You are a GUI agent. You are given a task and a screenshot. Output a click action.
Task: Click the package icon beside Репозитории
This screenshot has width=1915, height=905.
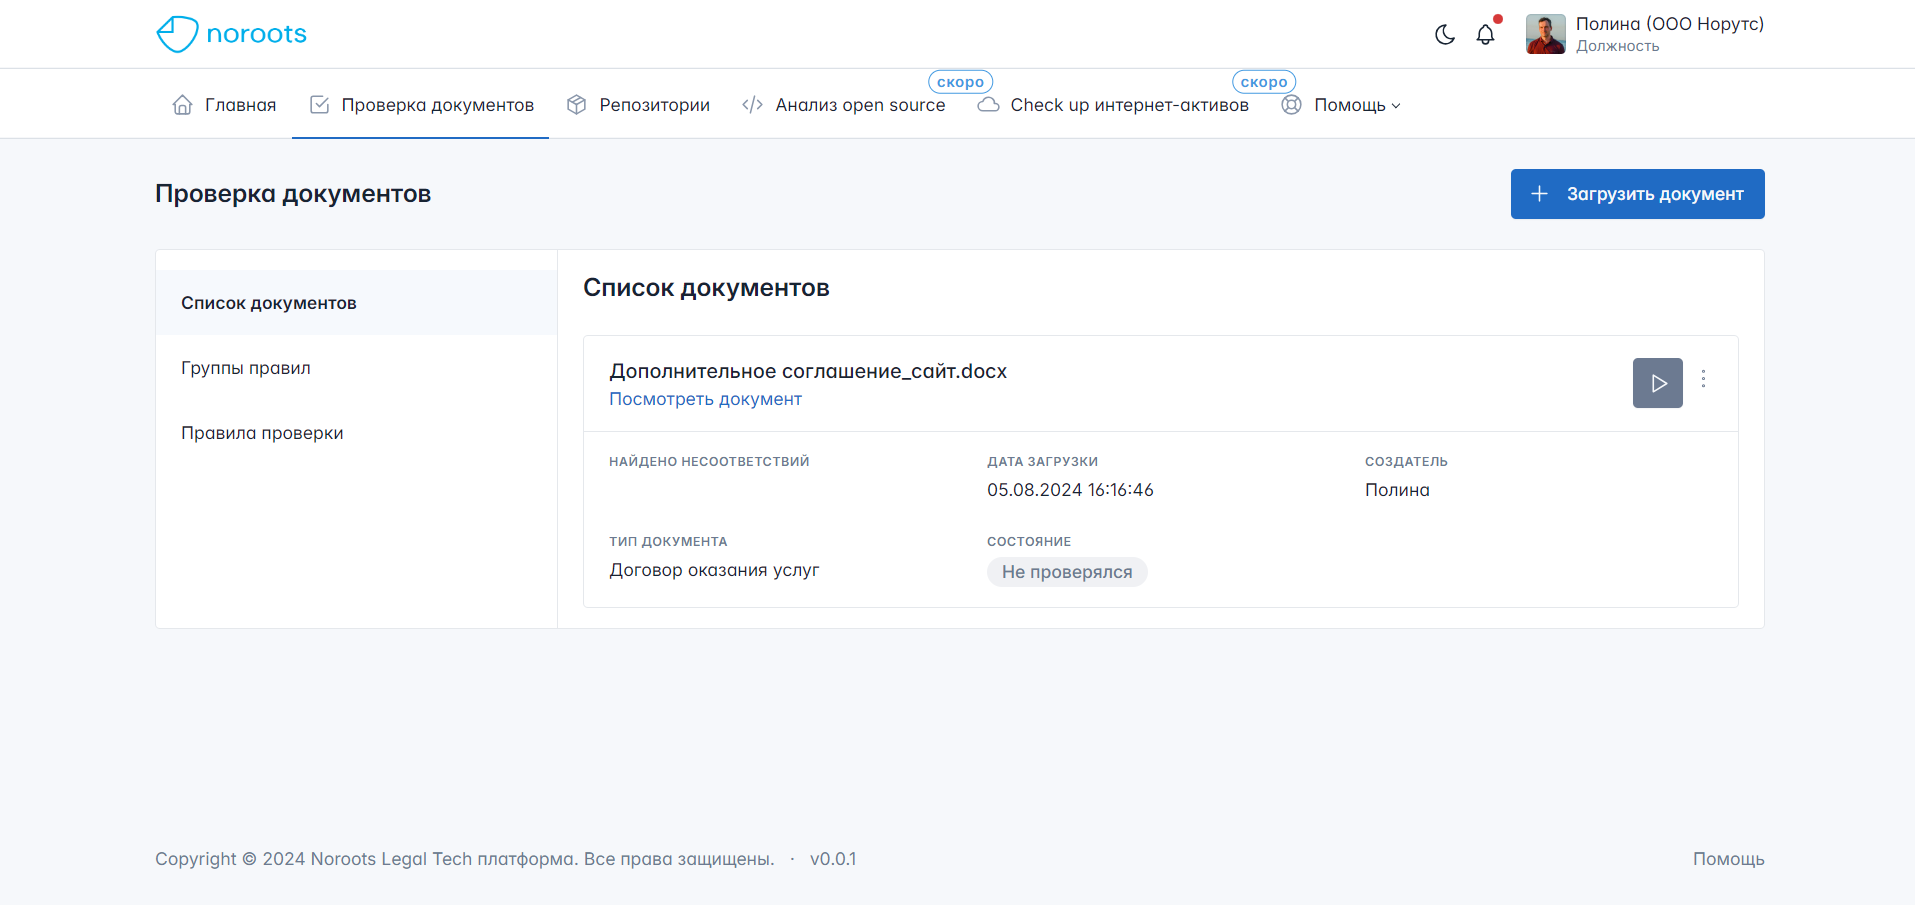tap(576, 104)
